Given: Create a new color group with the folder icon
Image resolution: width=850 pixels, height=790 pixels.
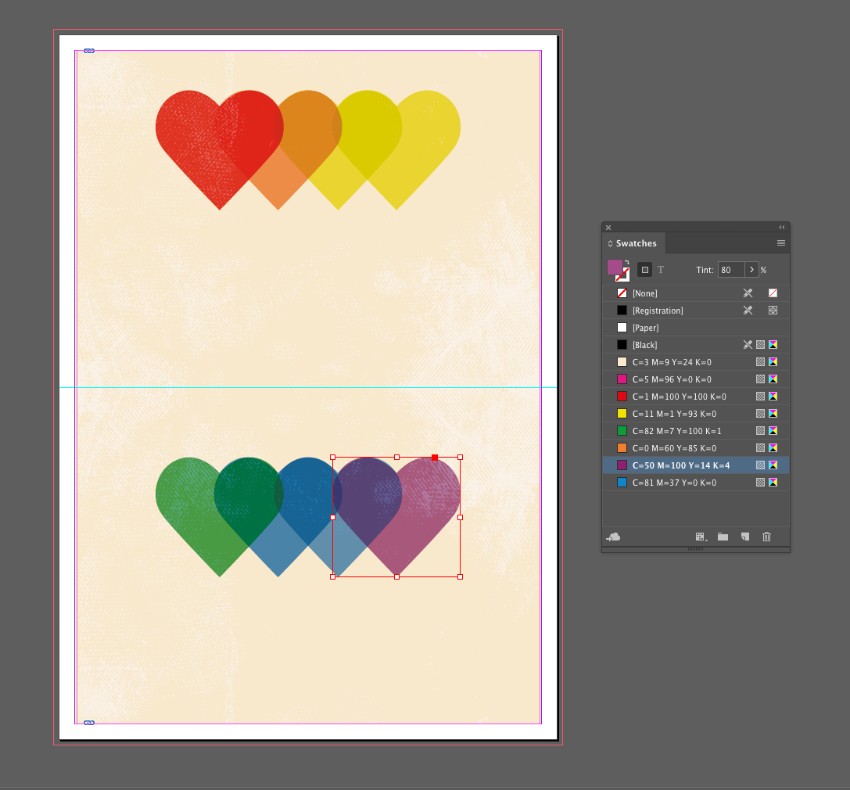Looking at the screenshot, I should (x=722, y=536).
